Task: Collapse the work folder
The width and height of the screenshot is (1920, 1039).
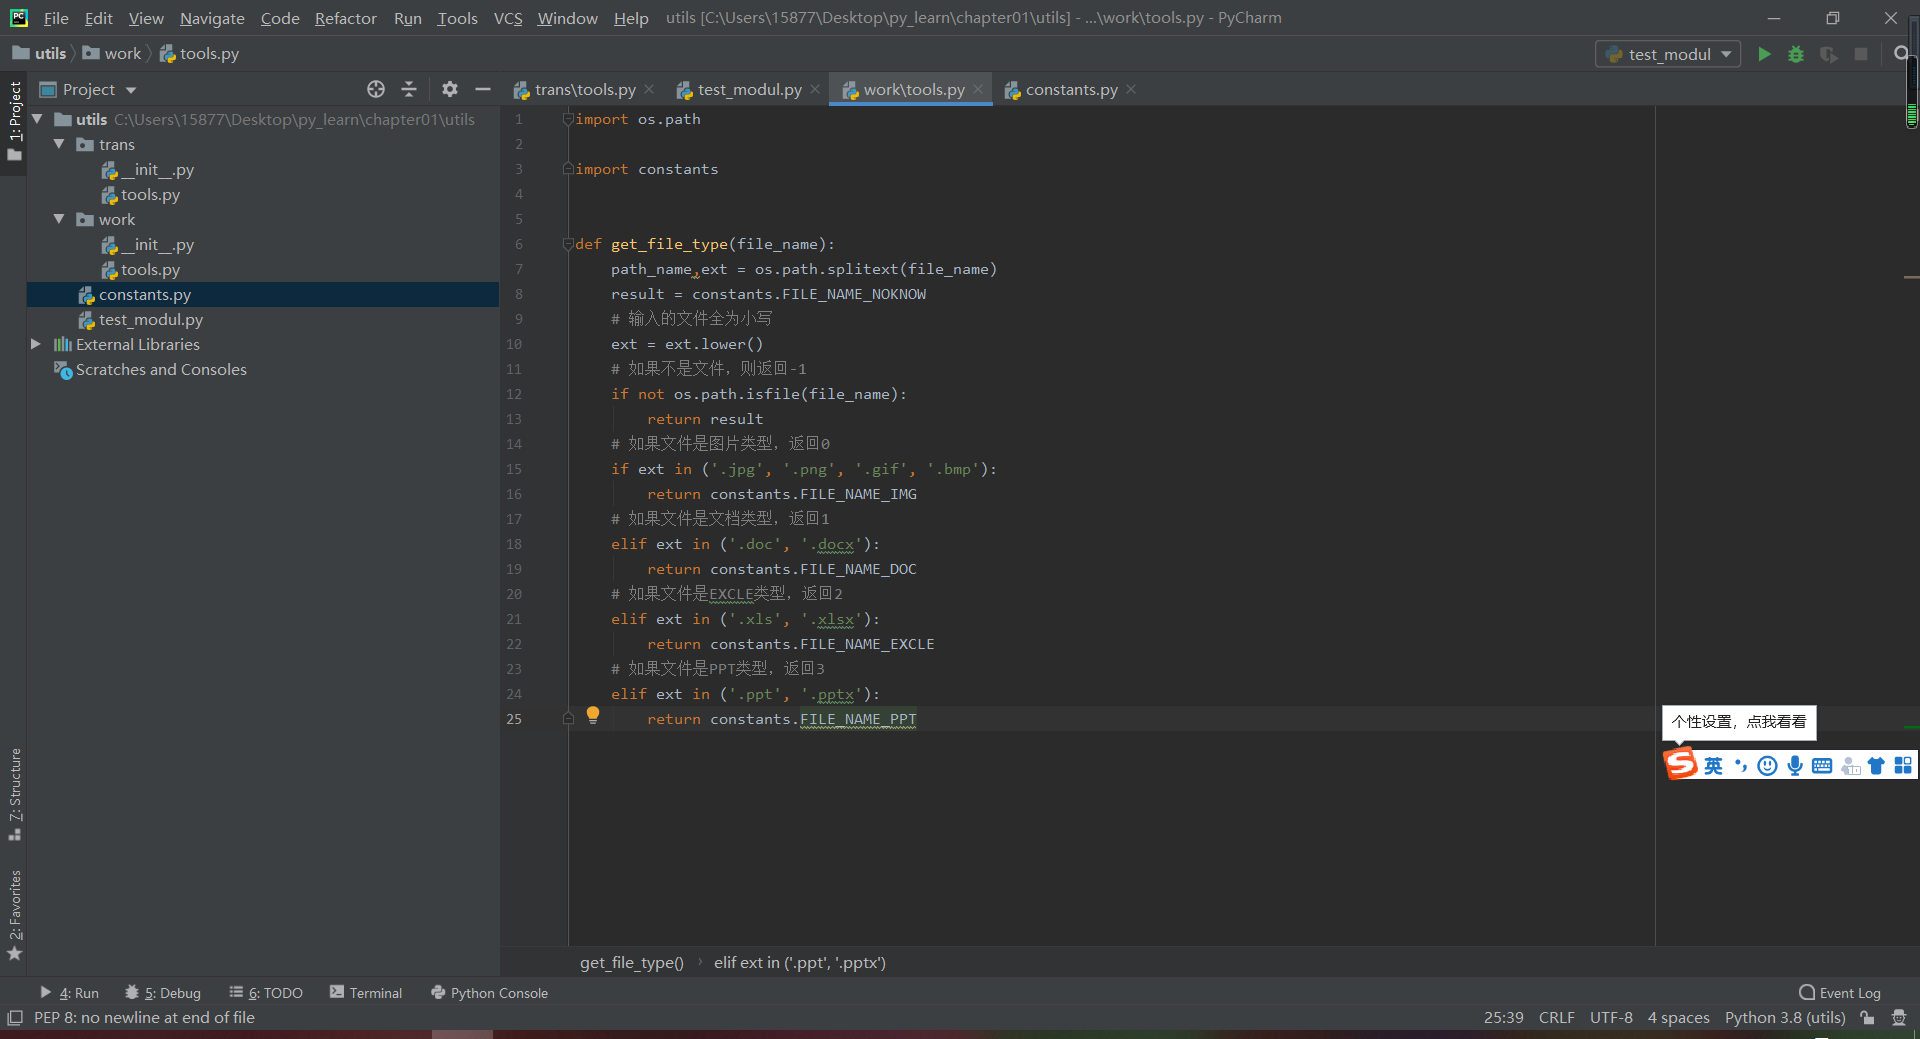Action: (59, 219)
